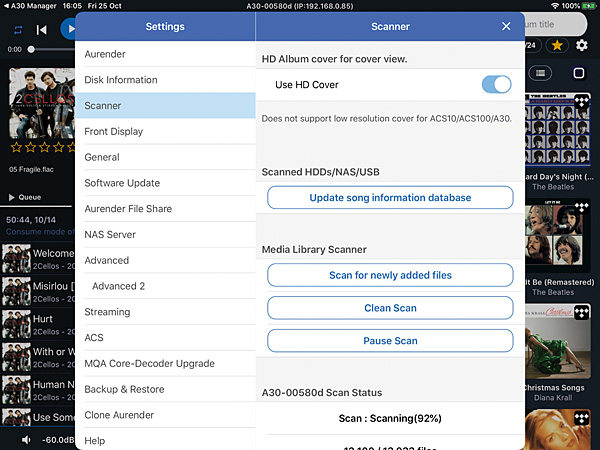600x450 pixels.
Task: Click the Pause Scan button
Action: [390, 341]
